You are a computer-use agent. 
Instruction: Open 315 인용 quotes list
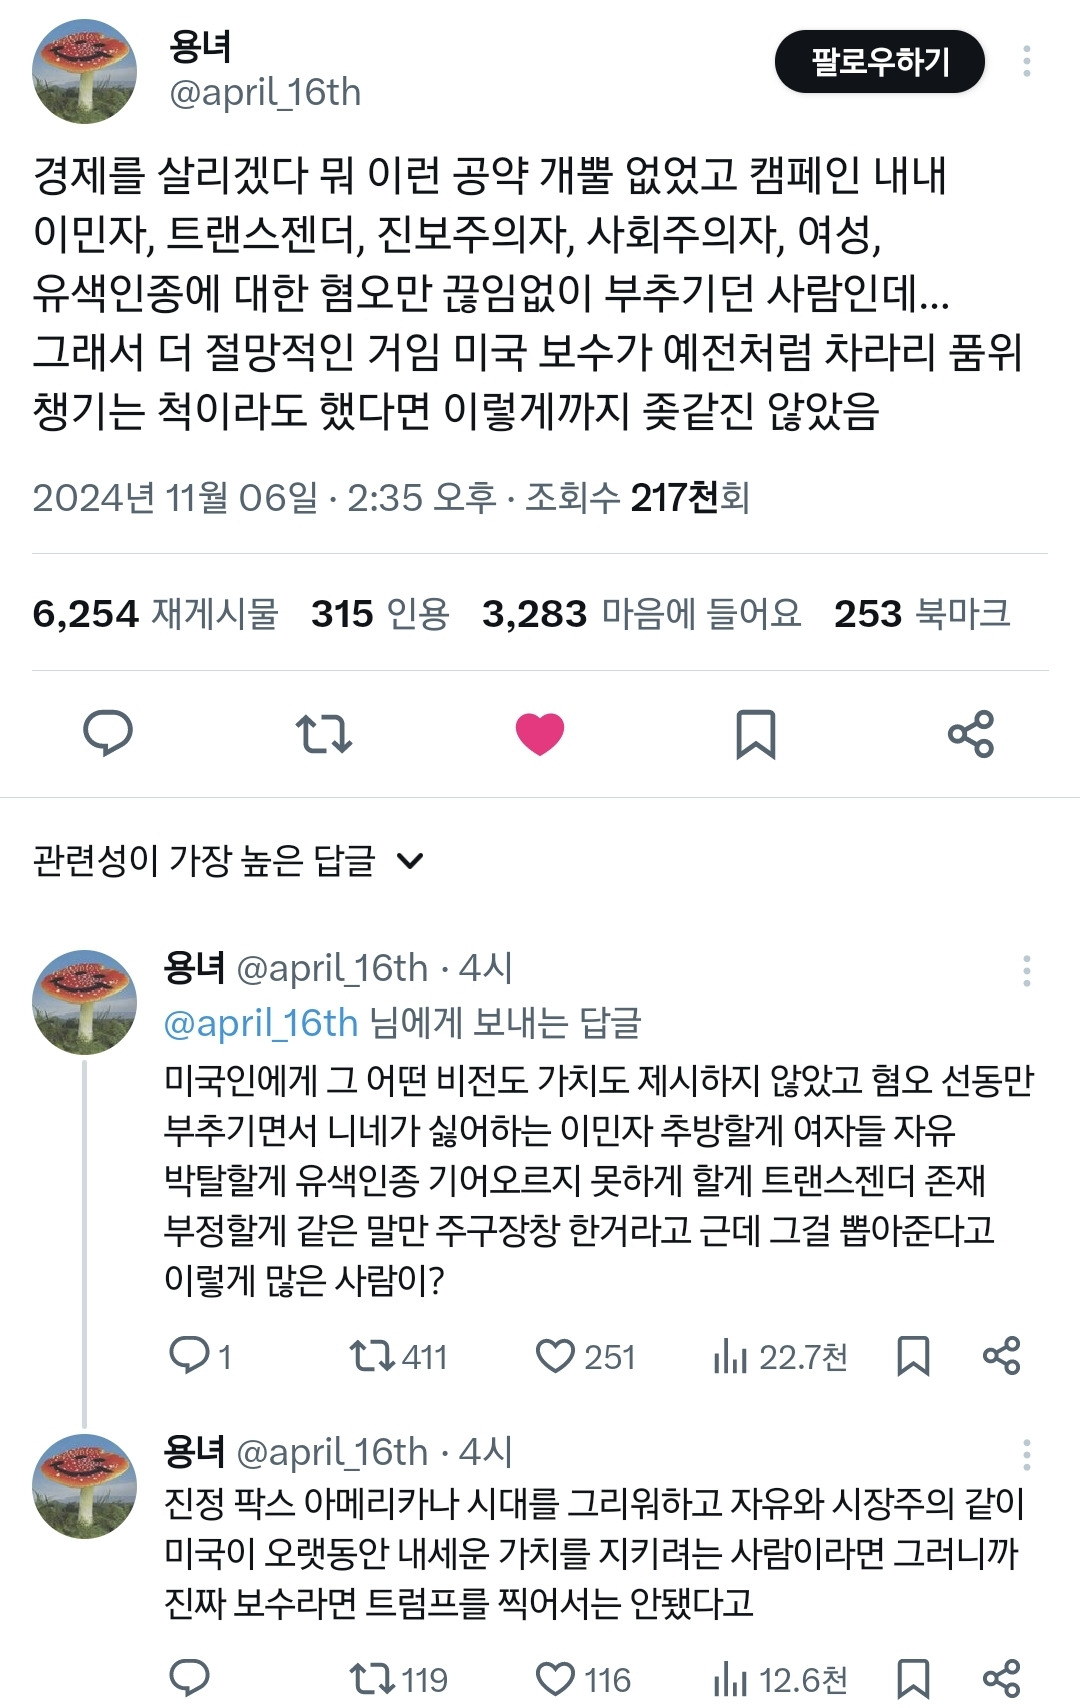point(380,613)
